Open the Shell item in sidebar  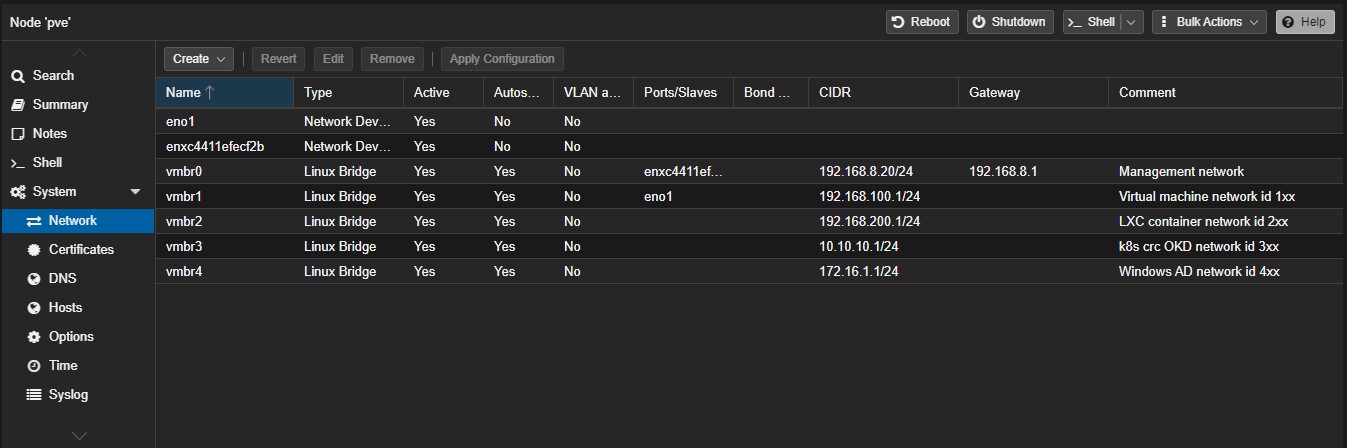pos(47,163)
